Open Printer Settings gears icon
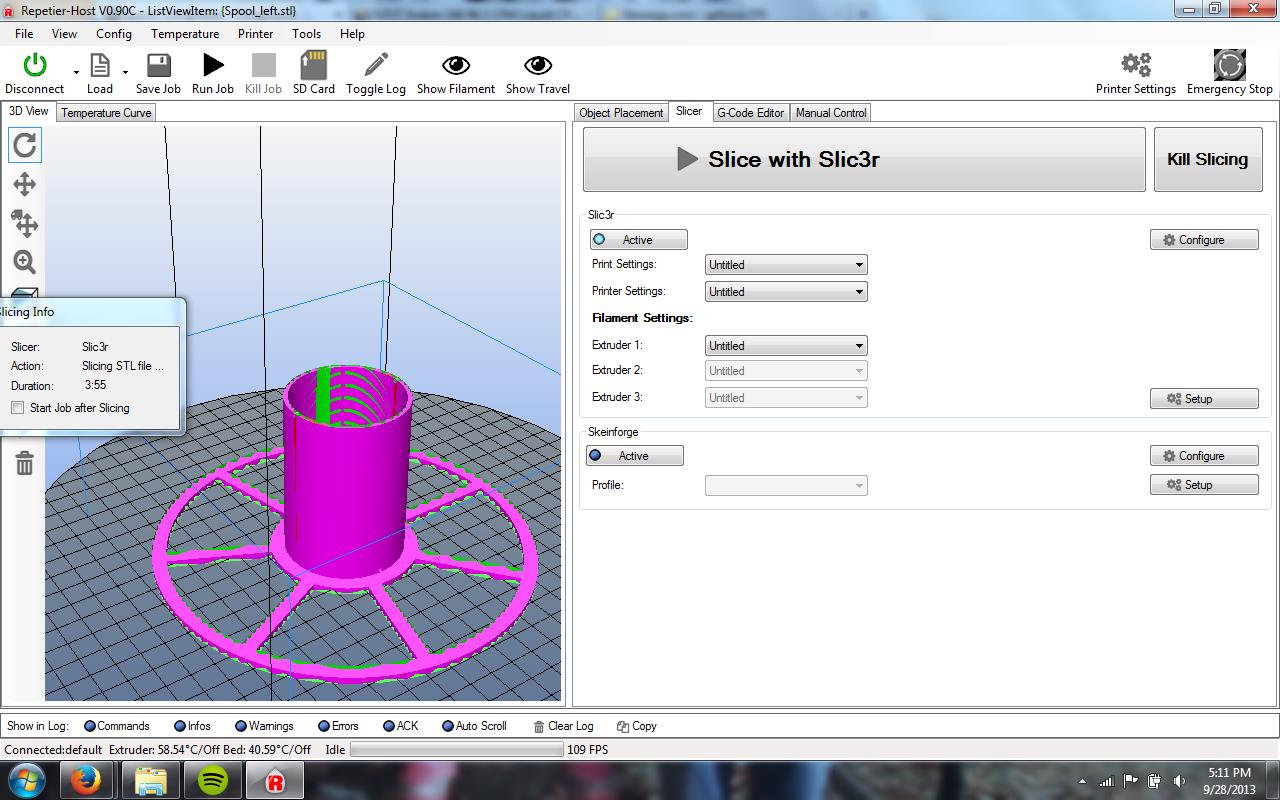Screen dimensions: 1280x800 [1135, 66]
